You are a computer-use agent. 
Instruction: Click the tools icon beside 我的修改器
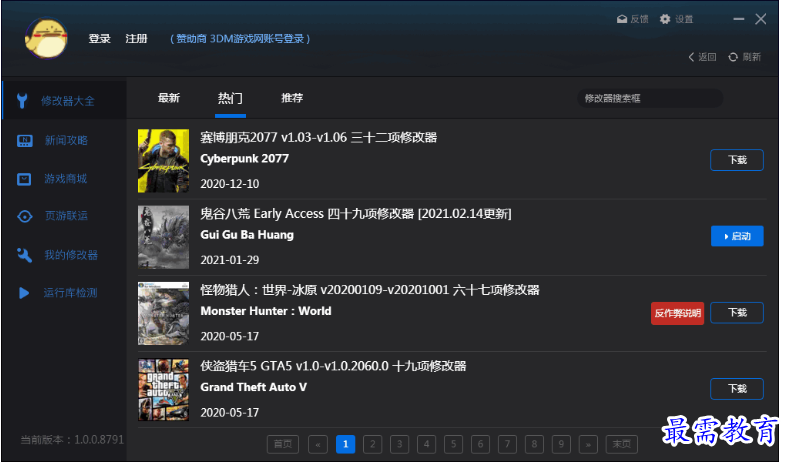(24, 255)
